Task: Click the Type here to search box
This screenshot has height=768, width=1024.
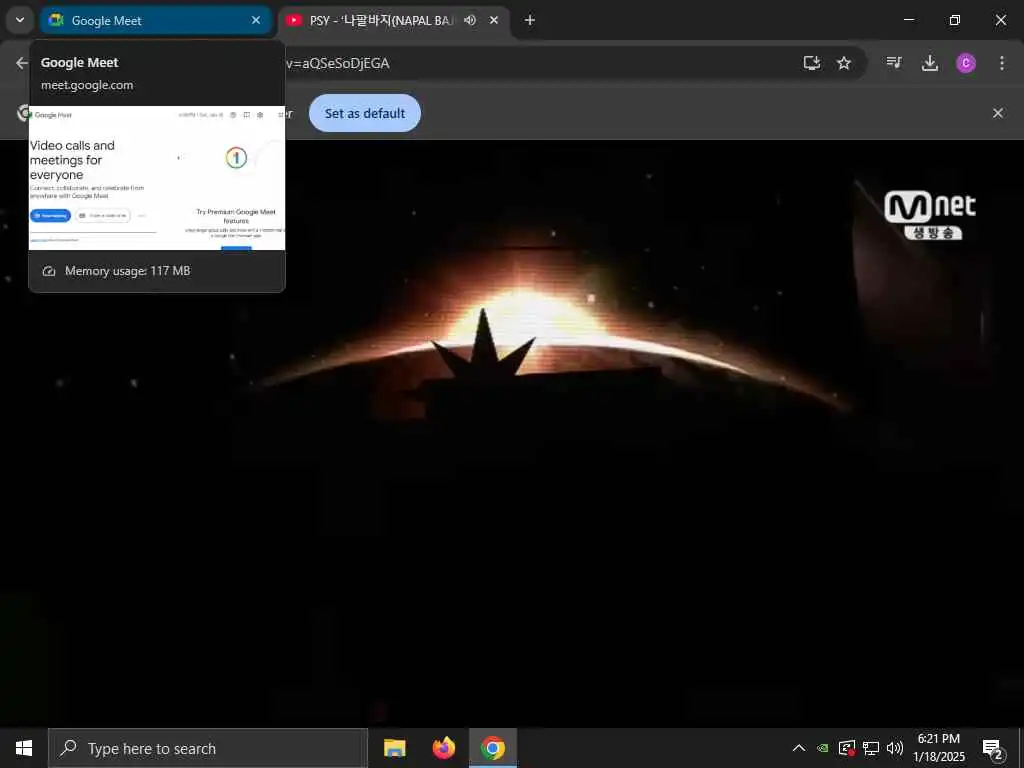Action: point(208,748)
